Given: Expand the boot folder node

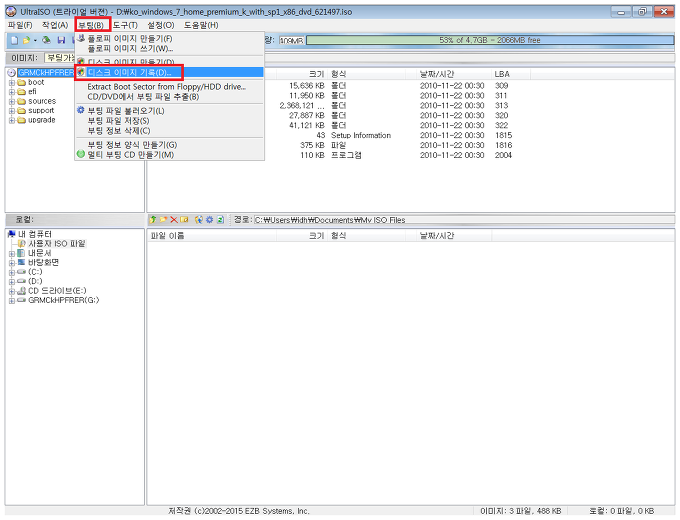Looking at the screenshot, I should click(x=12, y=82).
